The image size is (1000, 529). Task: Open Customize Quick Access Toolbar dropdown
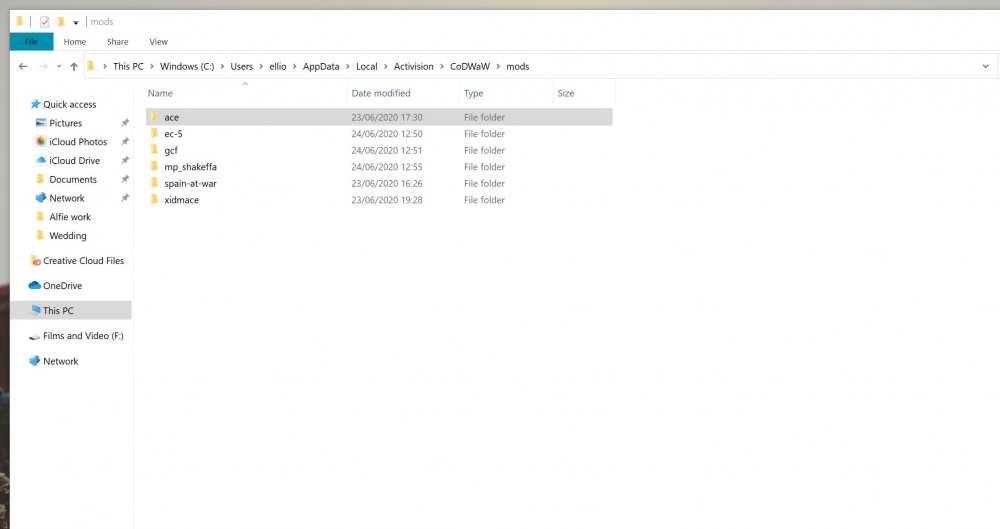click(76, 23)
